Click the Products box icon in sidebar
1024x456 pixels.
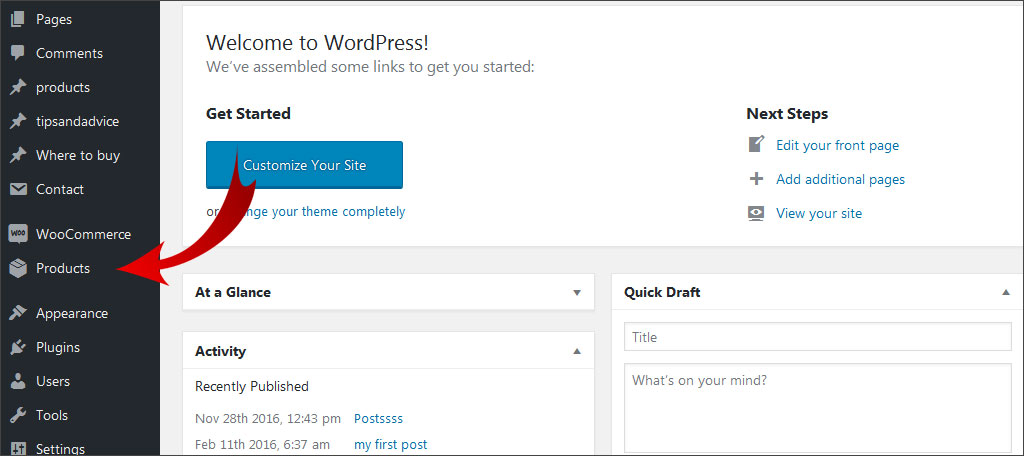pos(18,268)
